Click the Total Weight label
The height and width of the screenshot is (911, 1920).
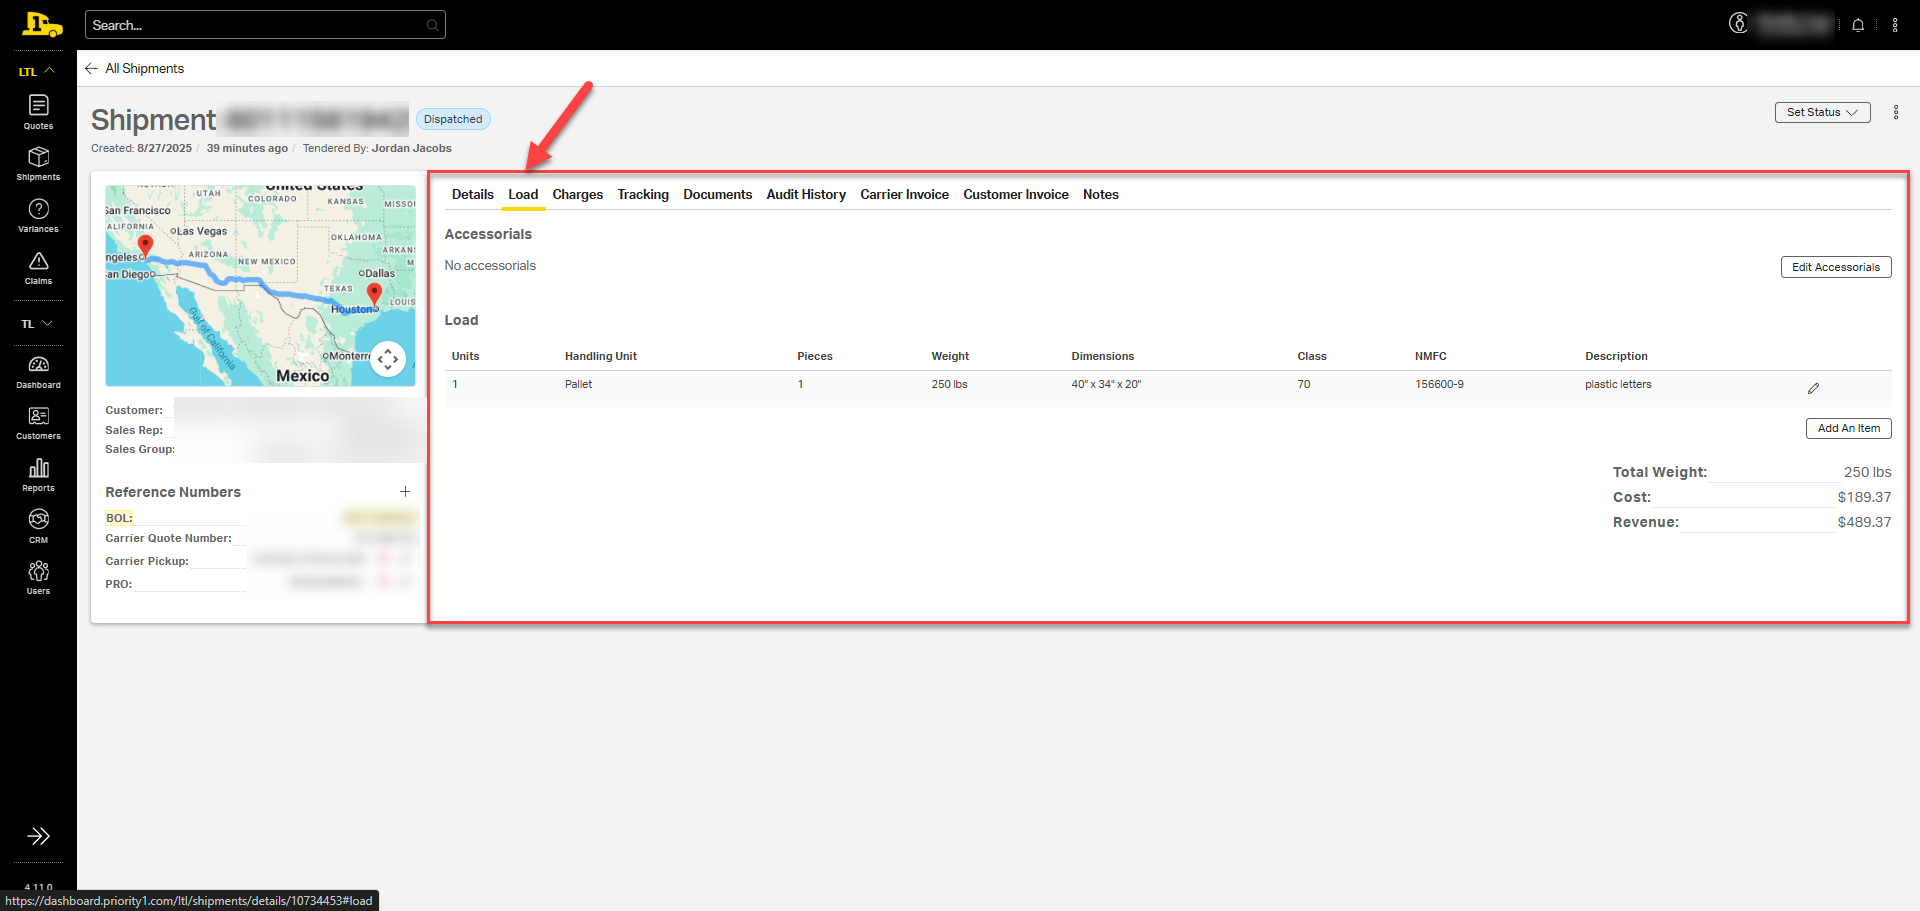[x=1660, y=472]
